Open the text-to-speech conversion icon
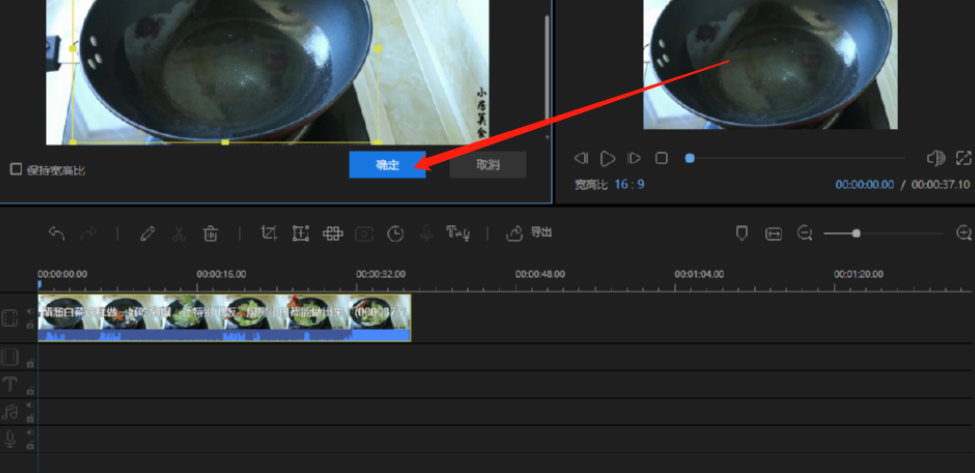 [458, 233]
